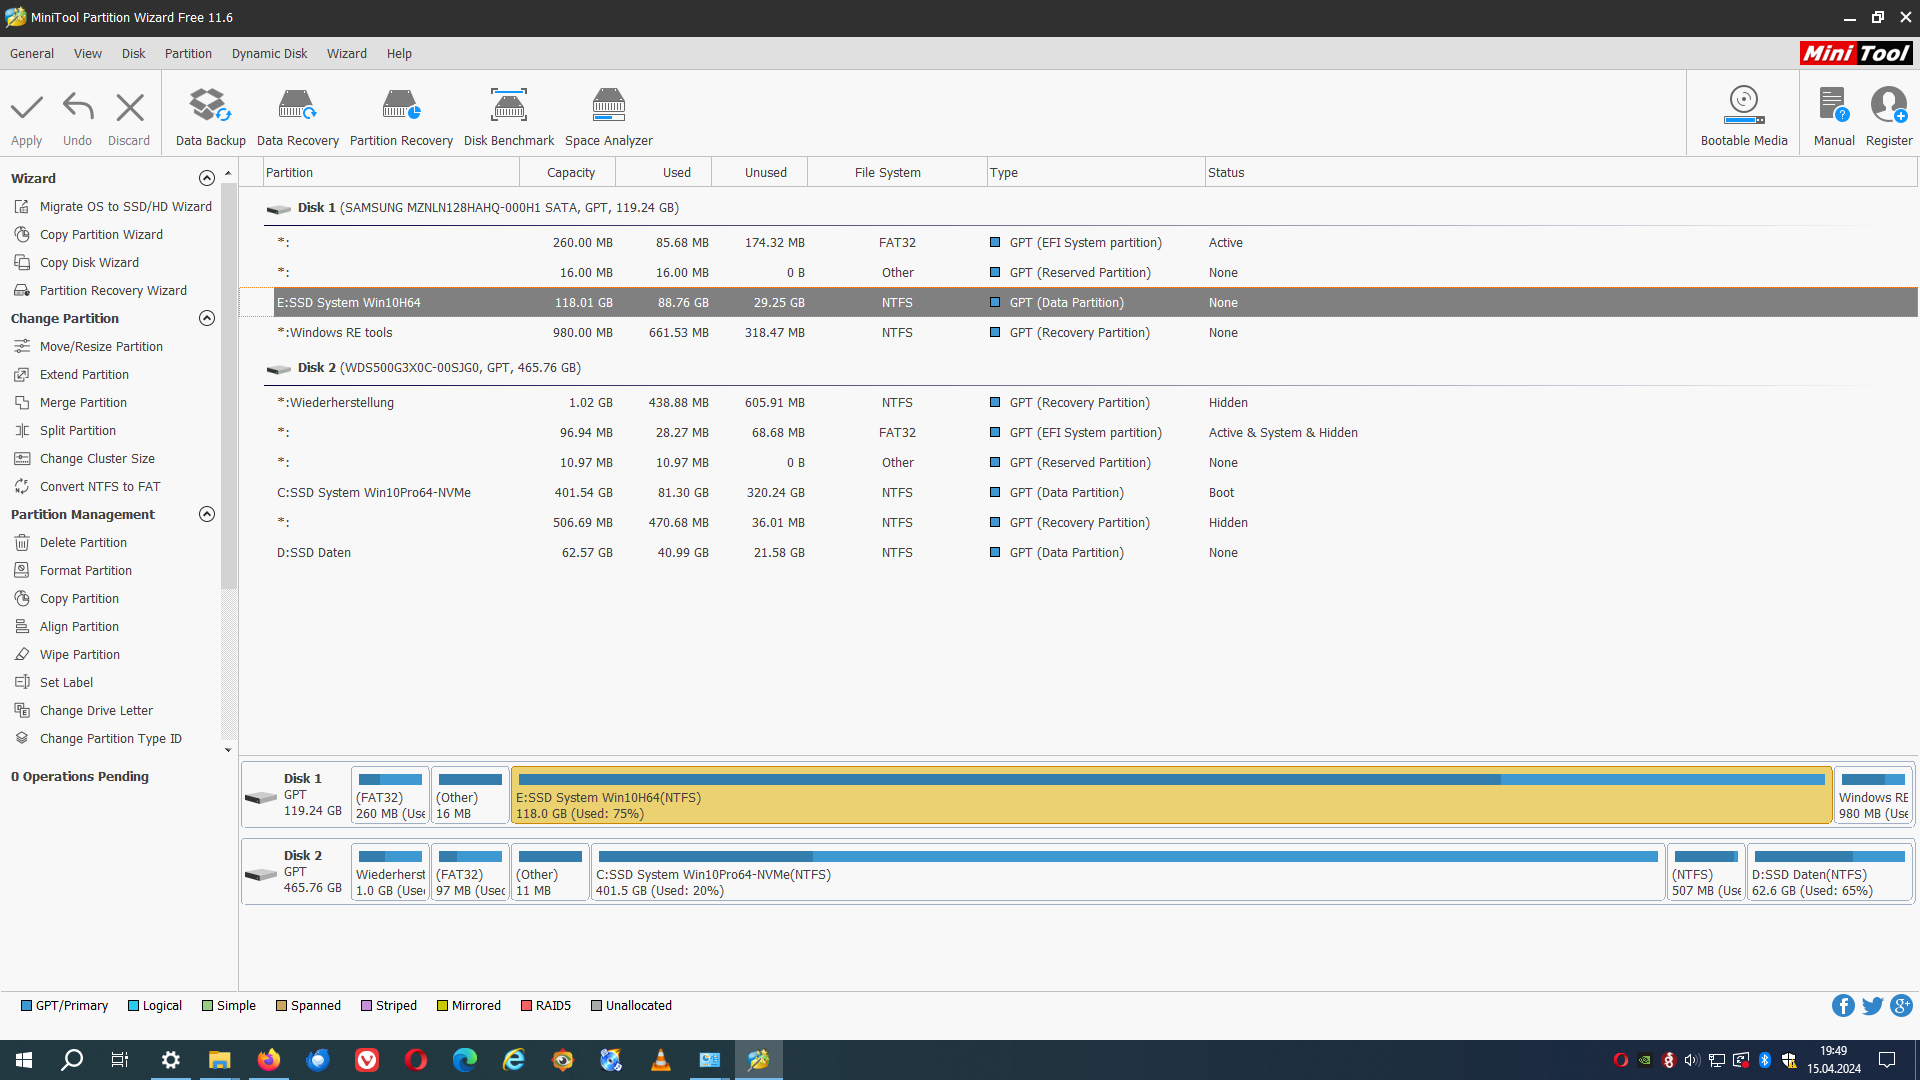The height and width of the screenshot is (1080, 1920).
Task: Click the Register icon
Action: click(1889, 113)
